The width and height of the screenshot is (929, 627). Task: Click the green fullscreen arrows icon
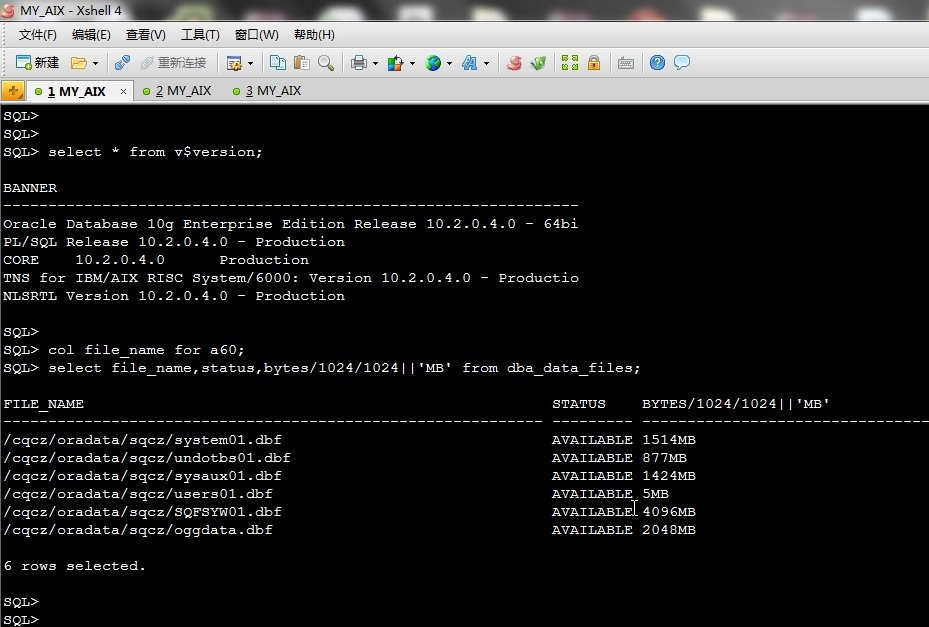[x=570, y=63]
